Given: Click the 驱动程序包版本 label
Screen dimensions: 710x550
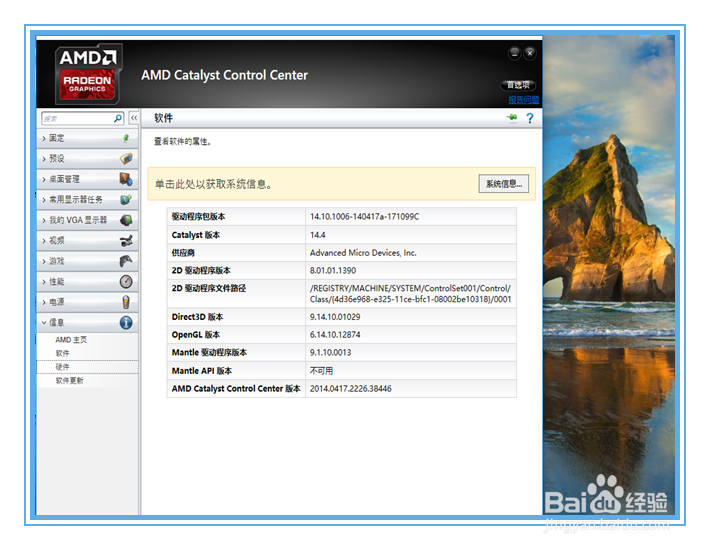Looking at the screenshot, I should 198,216.
